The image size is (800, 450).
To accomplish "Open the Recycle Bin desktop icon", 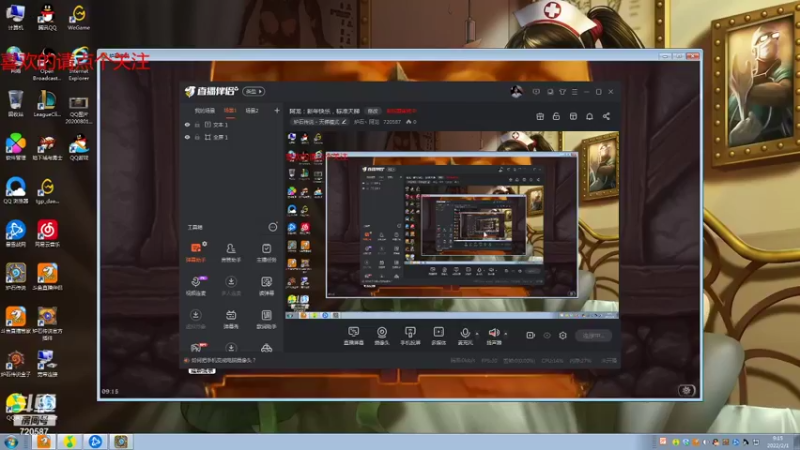I will [15, 104].
